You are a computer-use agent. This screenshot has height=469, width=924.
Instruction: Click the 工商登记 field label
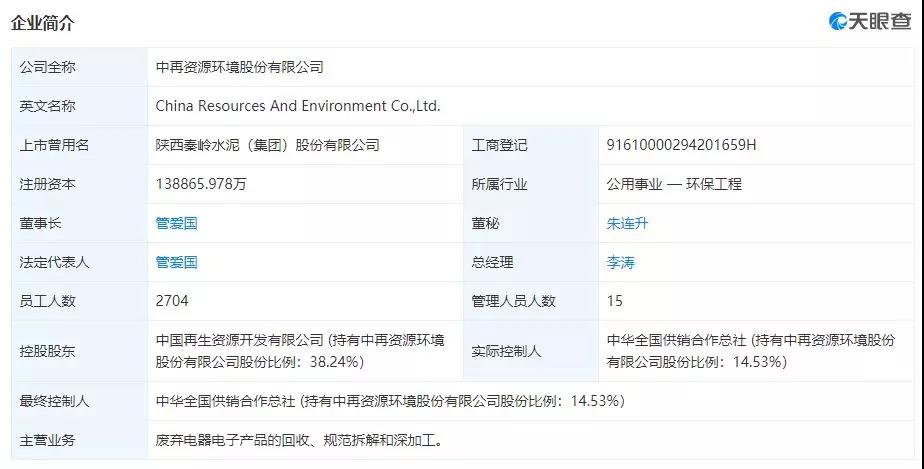click(499, 145)
